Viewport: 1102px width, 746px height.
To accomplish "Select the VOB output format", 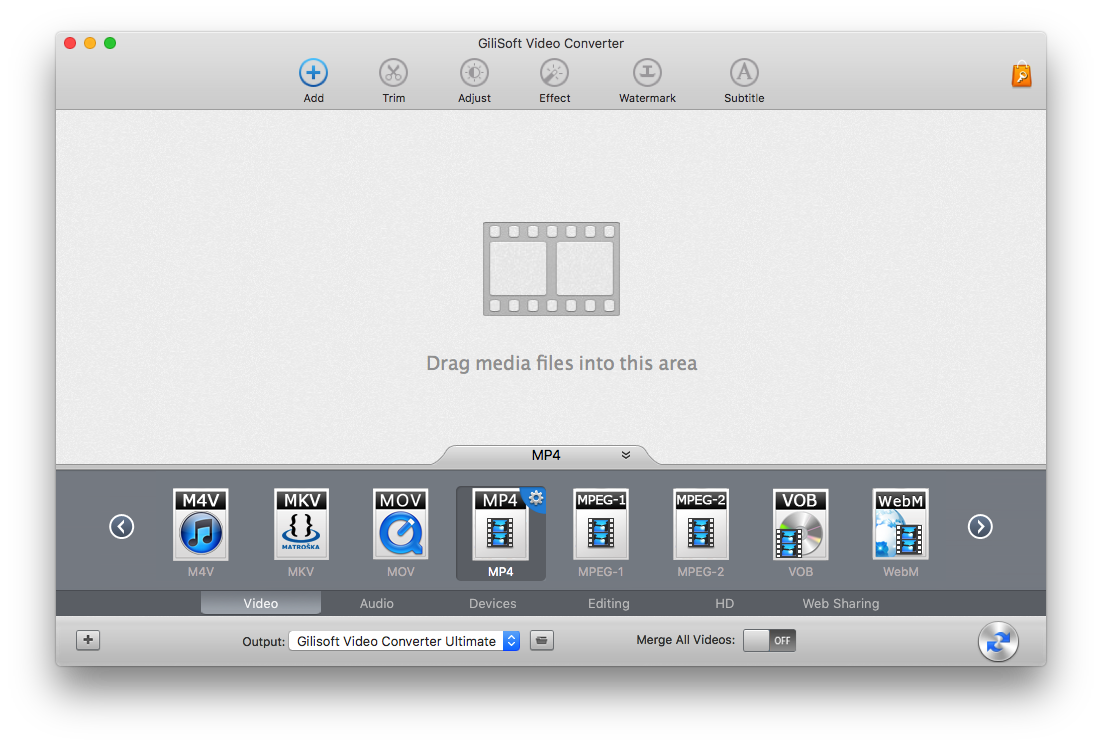I will coord(800,533).
